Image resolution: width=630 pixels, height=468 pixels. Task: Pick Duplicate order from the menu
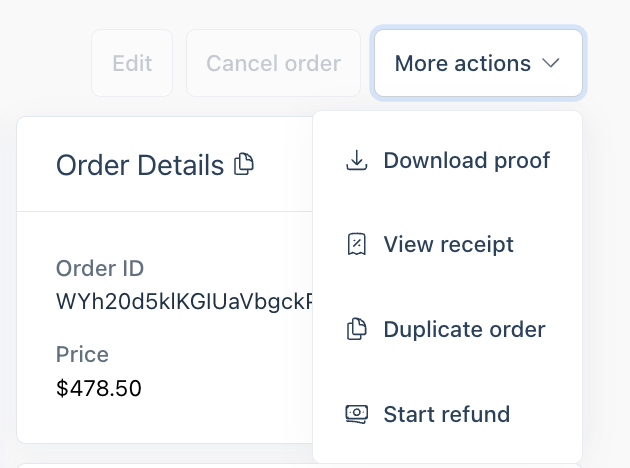click(x=464, y=329)
